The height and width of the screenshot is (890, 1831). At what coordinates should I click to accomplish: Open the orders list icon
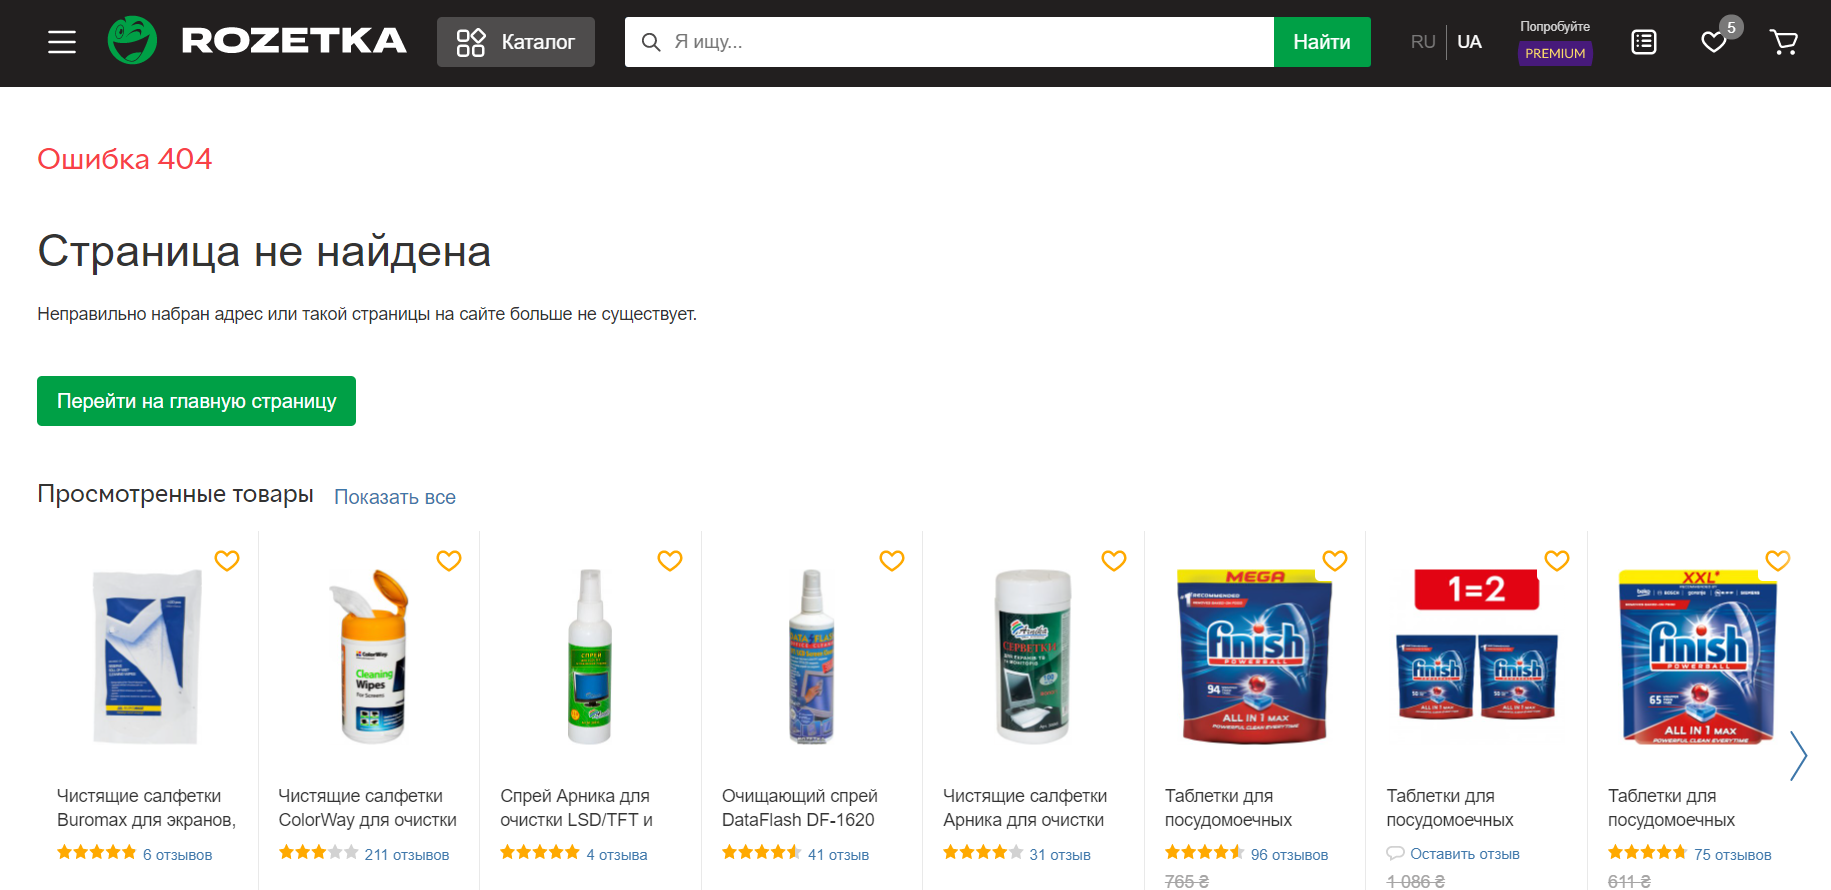[x=1644, y=42]
